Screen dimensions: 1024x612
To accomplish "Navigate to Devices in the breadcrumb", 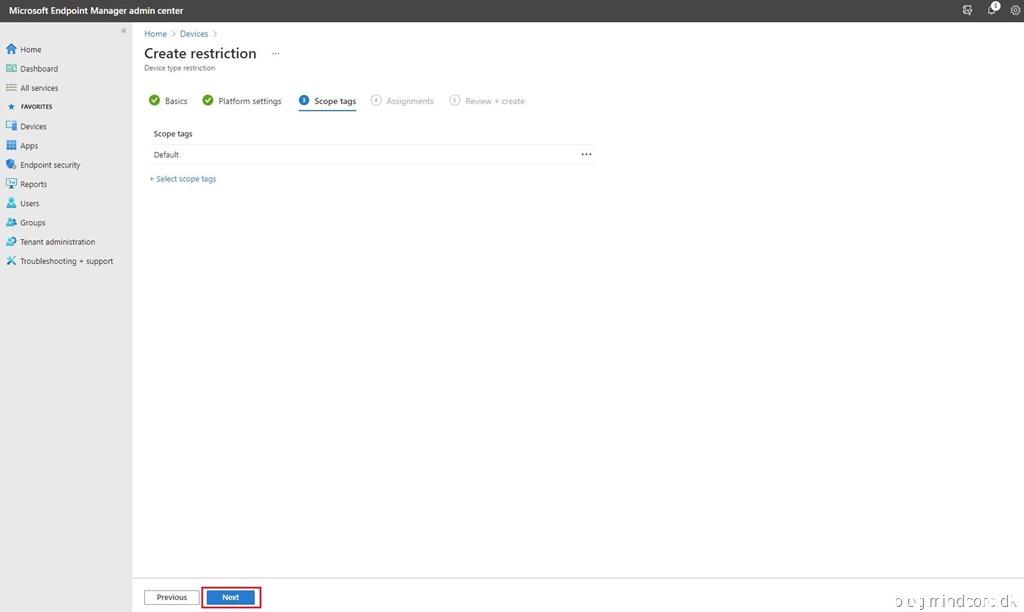I will click(194, 34).
